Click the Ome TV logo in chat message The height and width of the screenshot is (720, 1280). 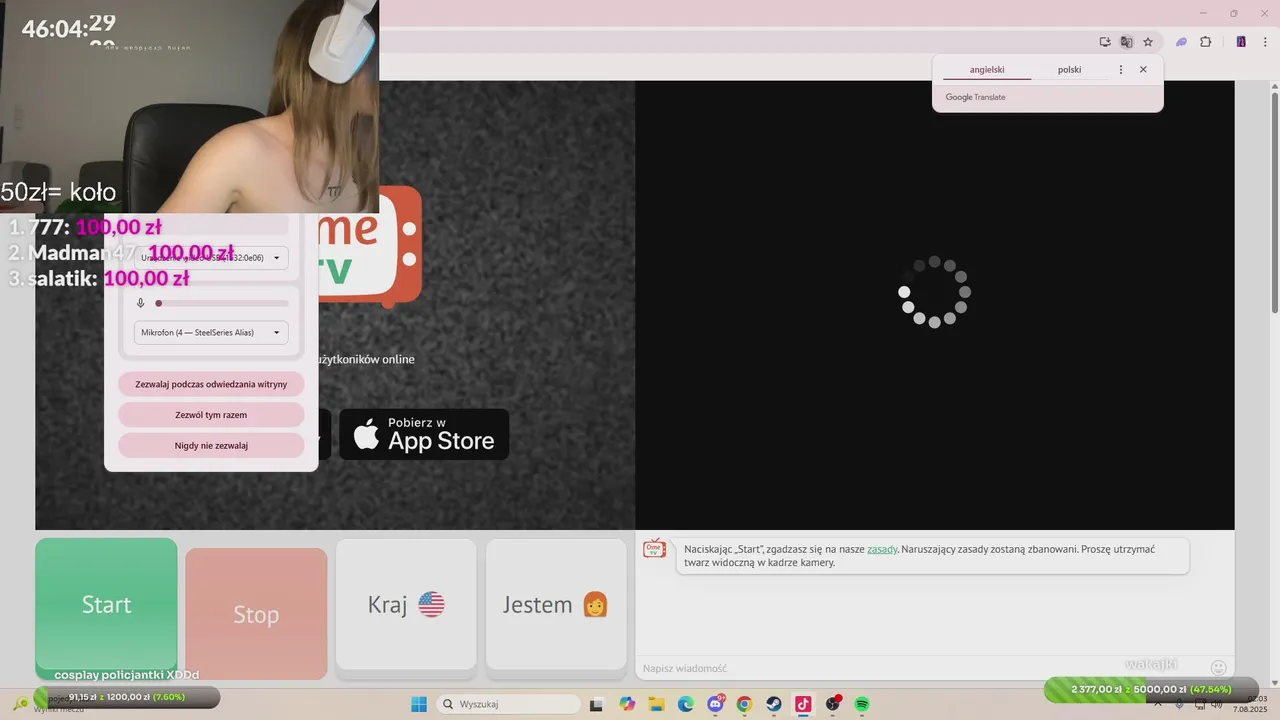(x=654, y=548)
